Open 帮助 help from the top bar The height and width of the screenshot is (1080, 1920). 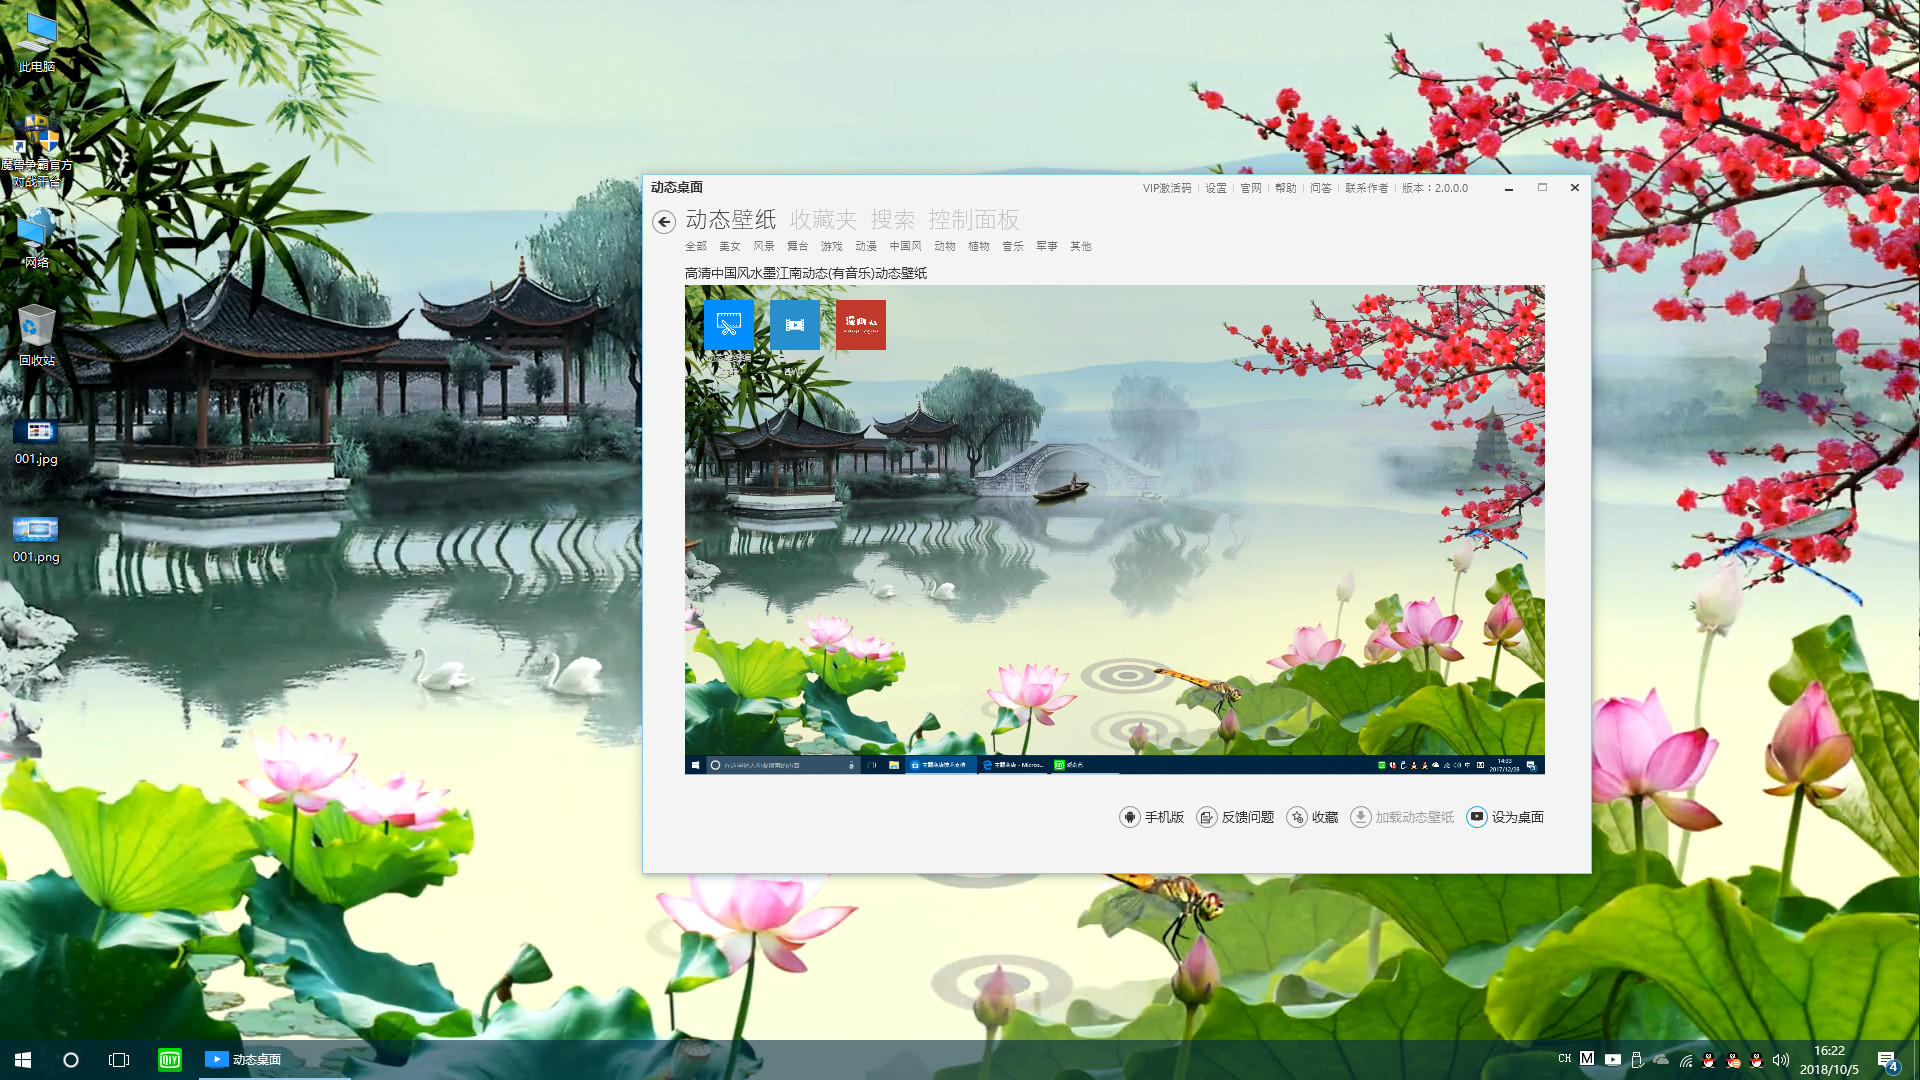[x=1285, y=188]
